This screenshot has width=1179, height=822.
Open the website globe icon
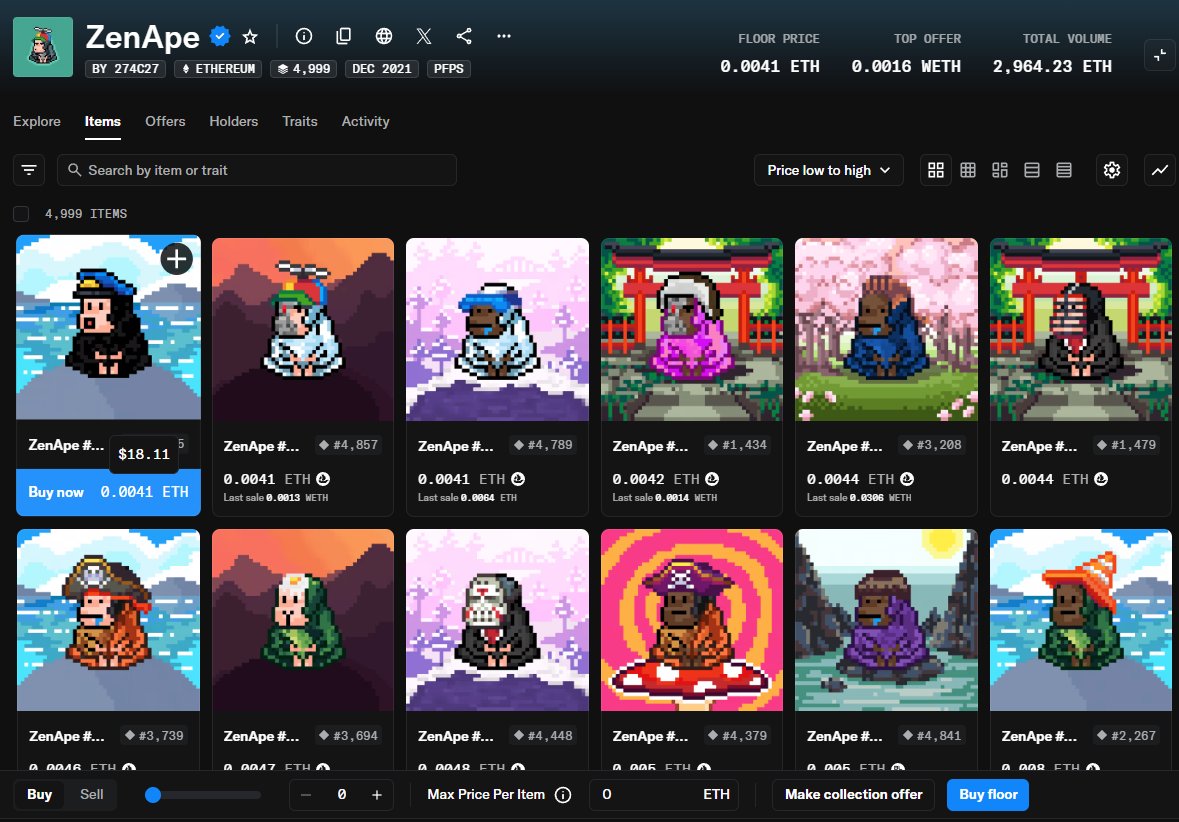(383, 36)
